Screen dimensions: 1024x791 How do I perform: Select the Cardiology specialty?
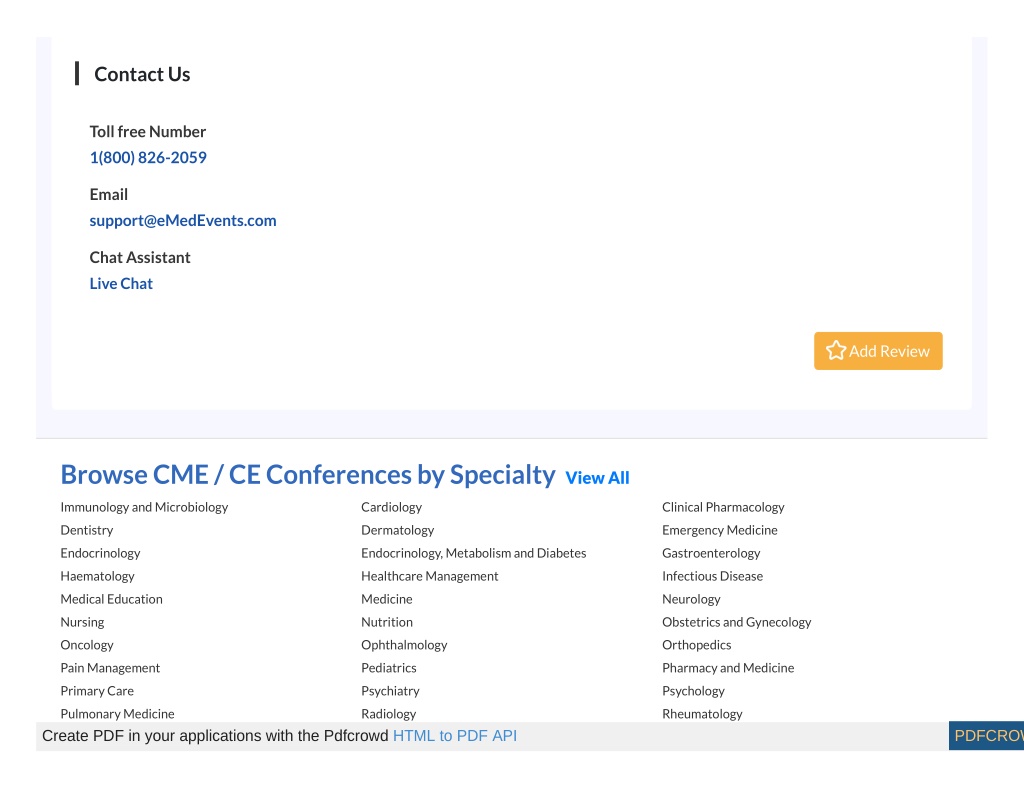click(391, 507)
